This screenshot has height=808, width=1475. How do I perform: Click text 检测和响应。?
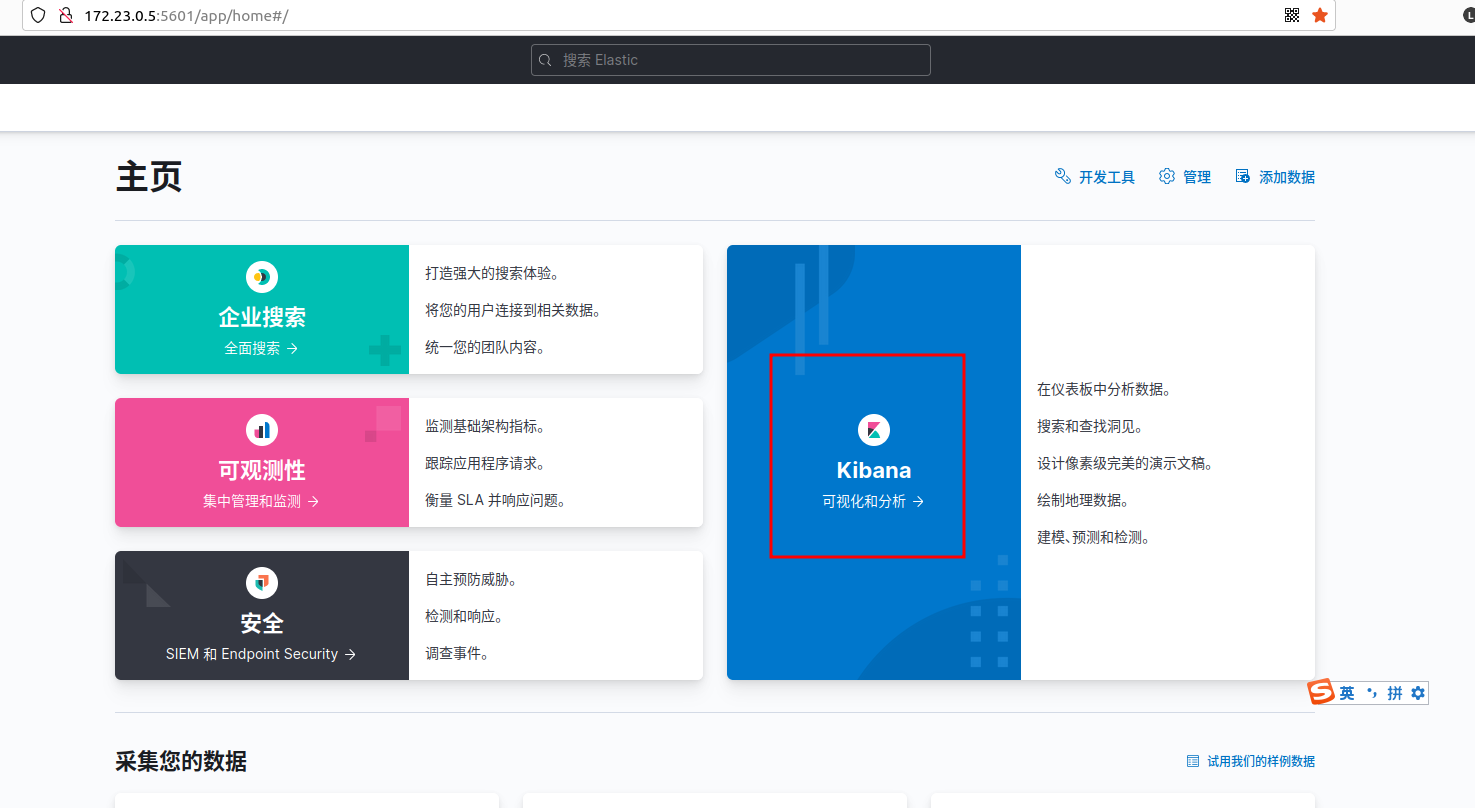pyautogui.click(x=464, y=616)
